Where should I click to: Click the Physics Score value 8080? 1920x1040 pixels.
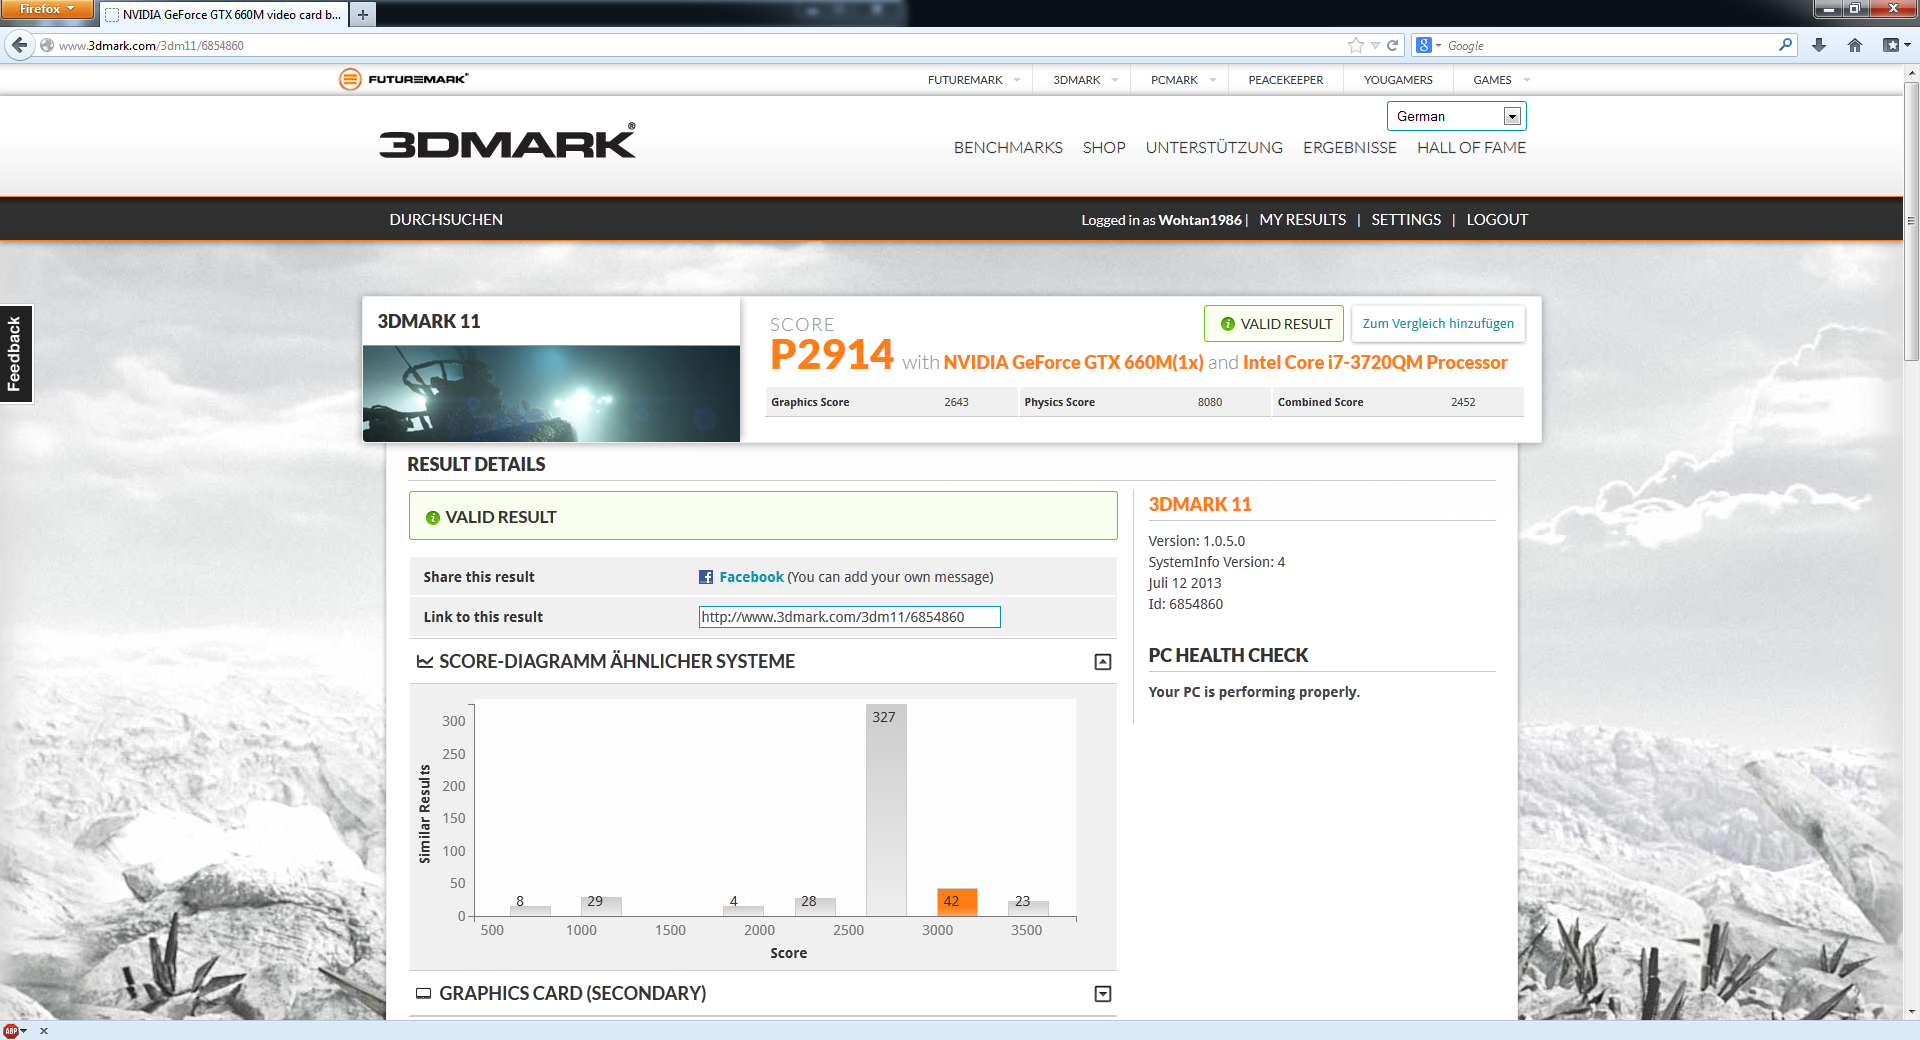pyautogui.click(x=1210, y=402)
